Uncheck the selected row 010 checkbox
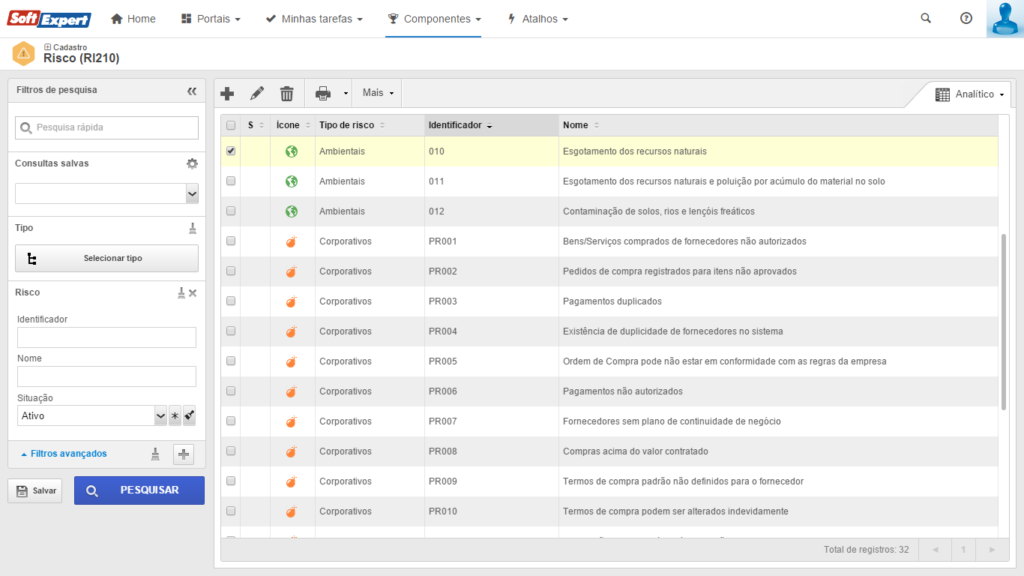Screen dimensions: 1024x576 pyautogui.click(x=231, y=151)
